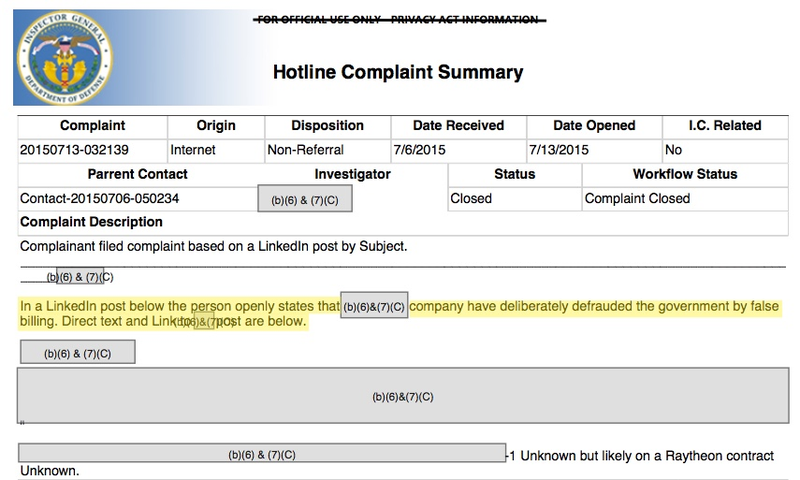Click the small redaction box under the divider line

(x=80, y=277)
